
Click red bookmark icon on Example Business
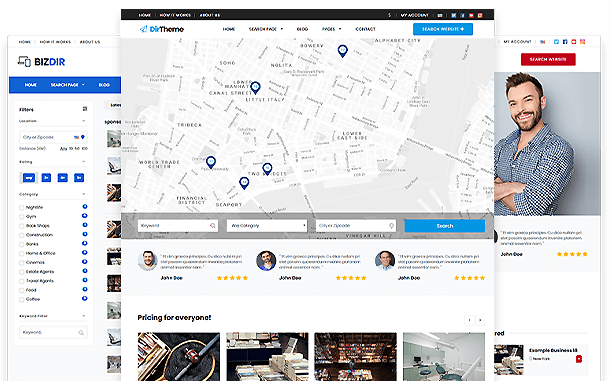click(579, 359)
